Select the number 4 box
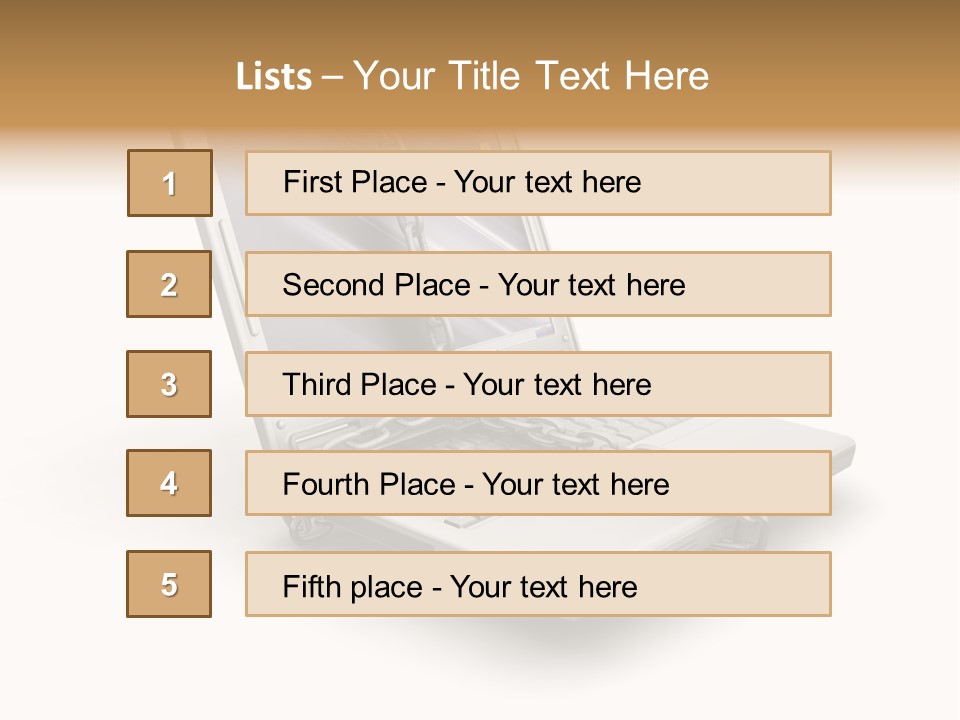The height and width of the screenshot is (720, 960). 169,483
